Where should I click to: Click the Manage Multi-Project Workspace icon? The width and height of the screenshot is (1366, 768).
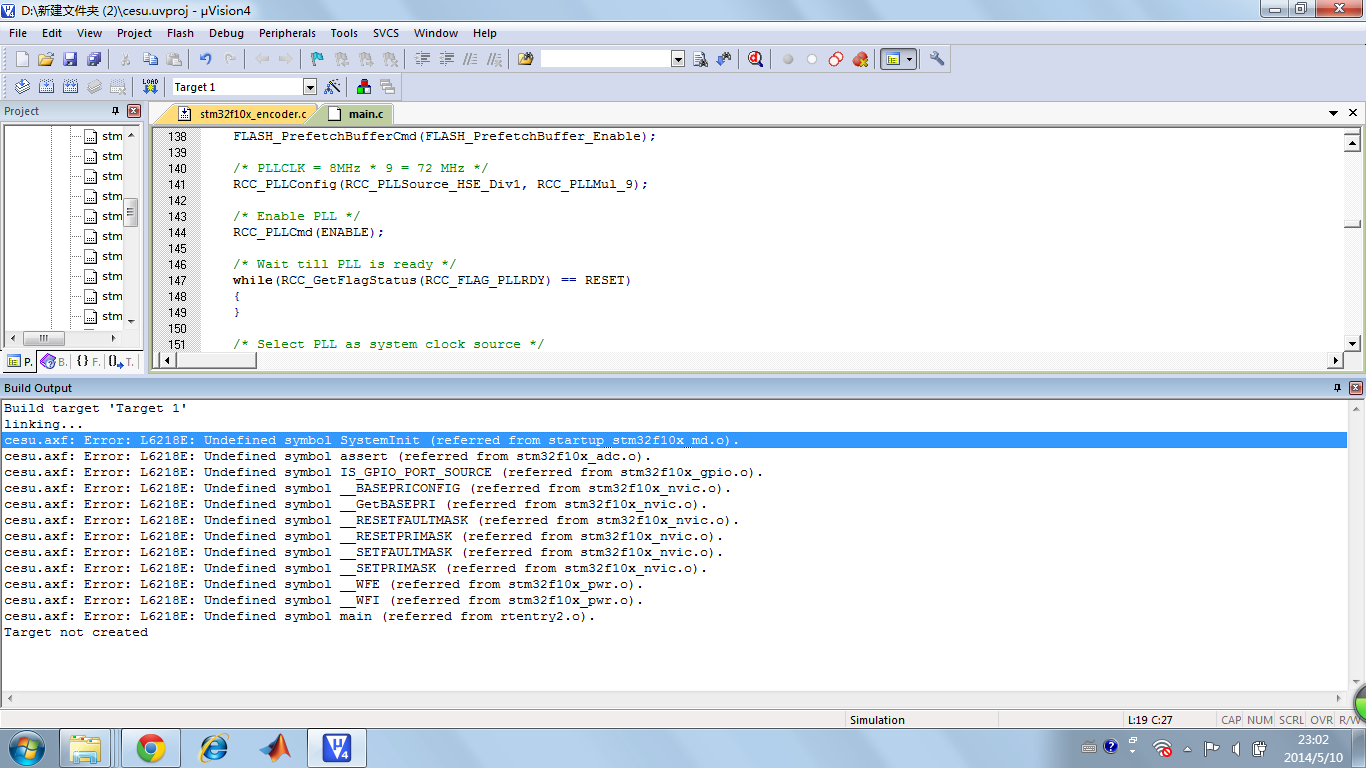(387, 87)
